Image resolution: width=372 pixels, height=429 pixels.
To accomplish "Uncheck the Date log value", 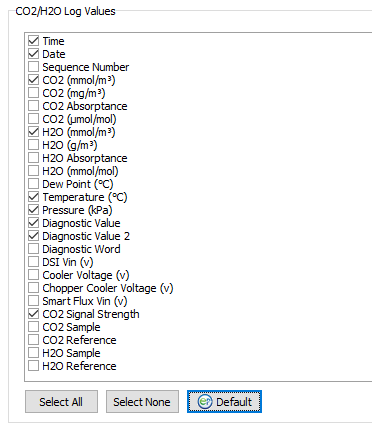I will [x=33, y=54].
